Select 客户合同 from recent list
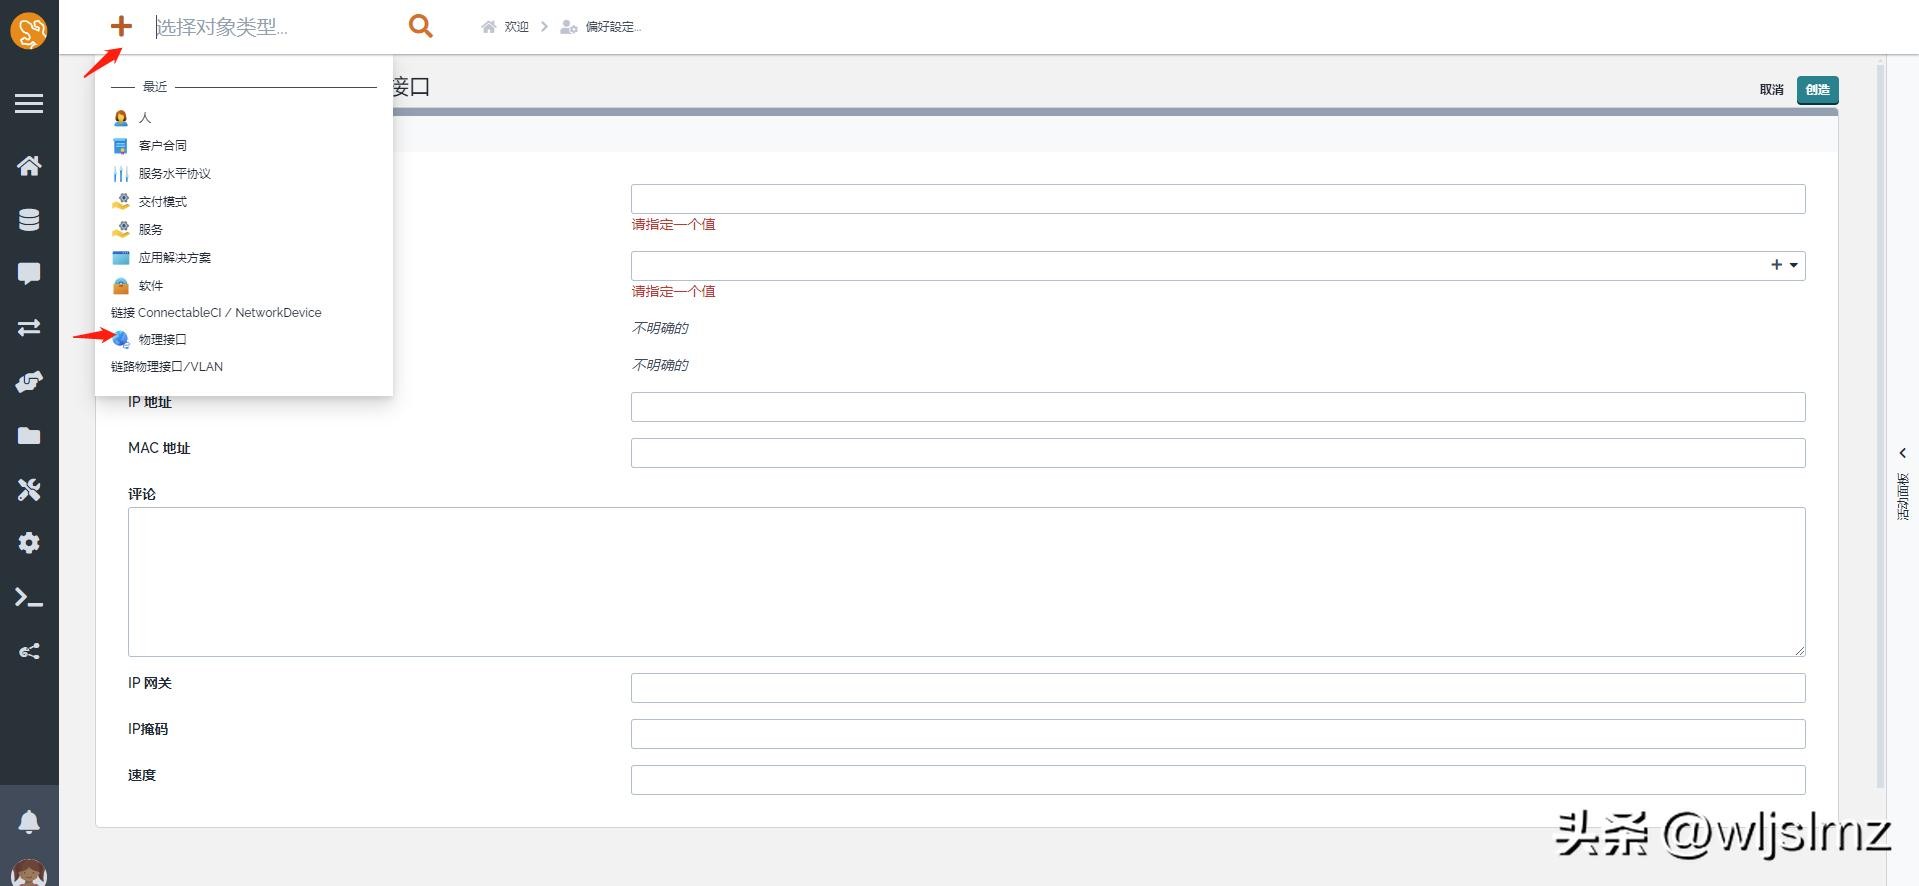 (162, 146)
